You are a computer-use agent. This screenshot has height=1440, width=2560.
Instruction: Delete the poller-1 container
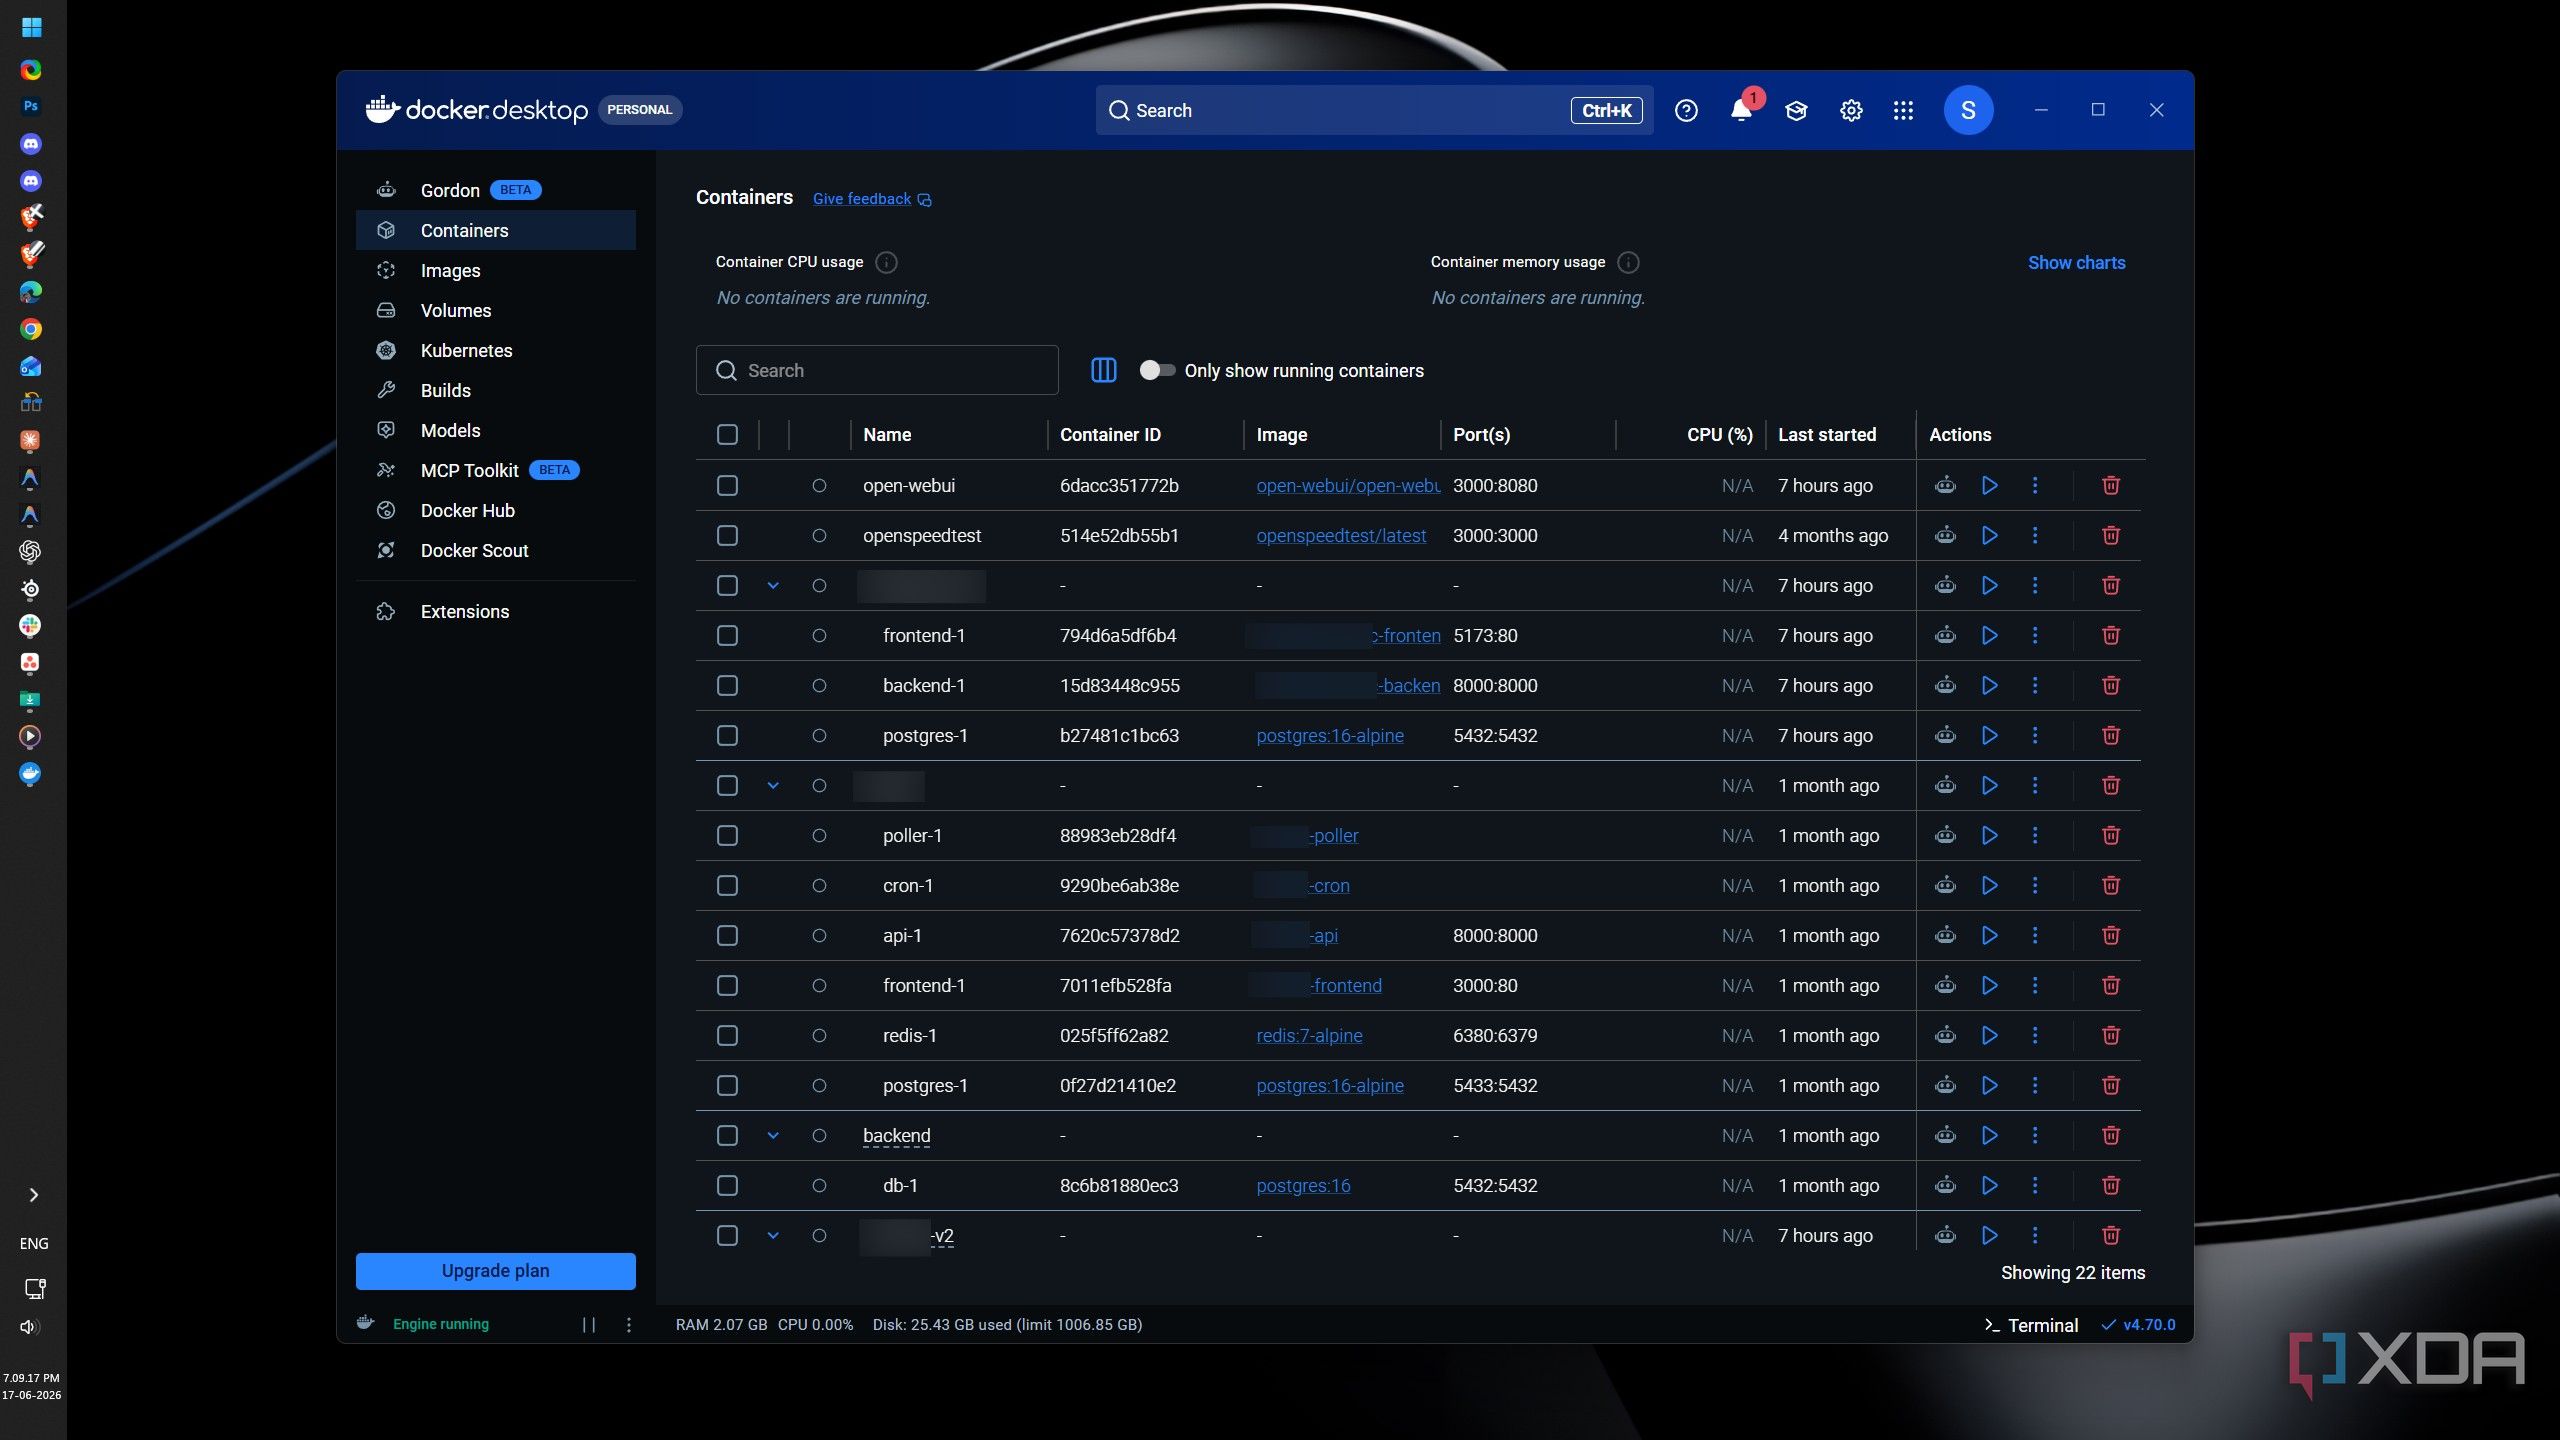point(2110,835)
